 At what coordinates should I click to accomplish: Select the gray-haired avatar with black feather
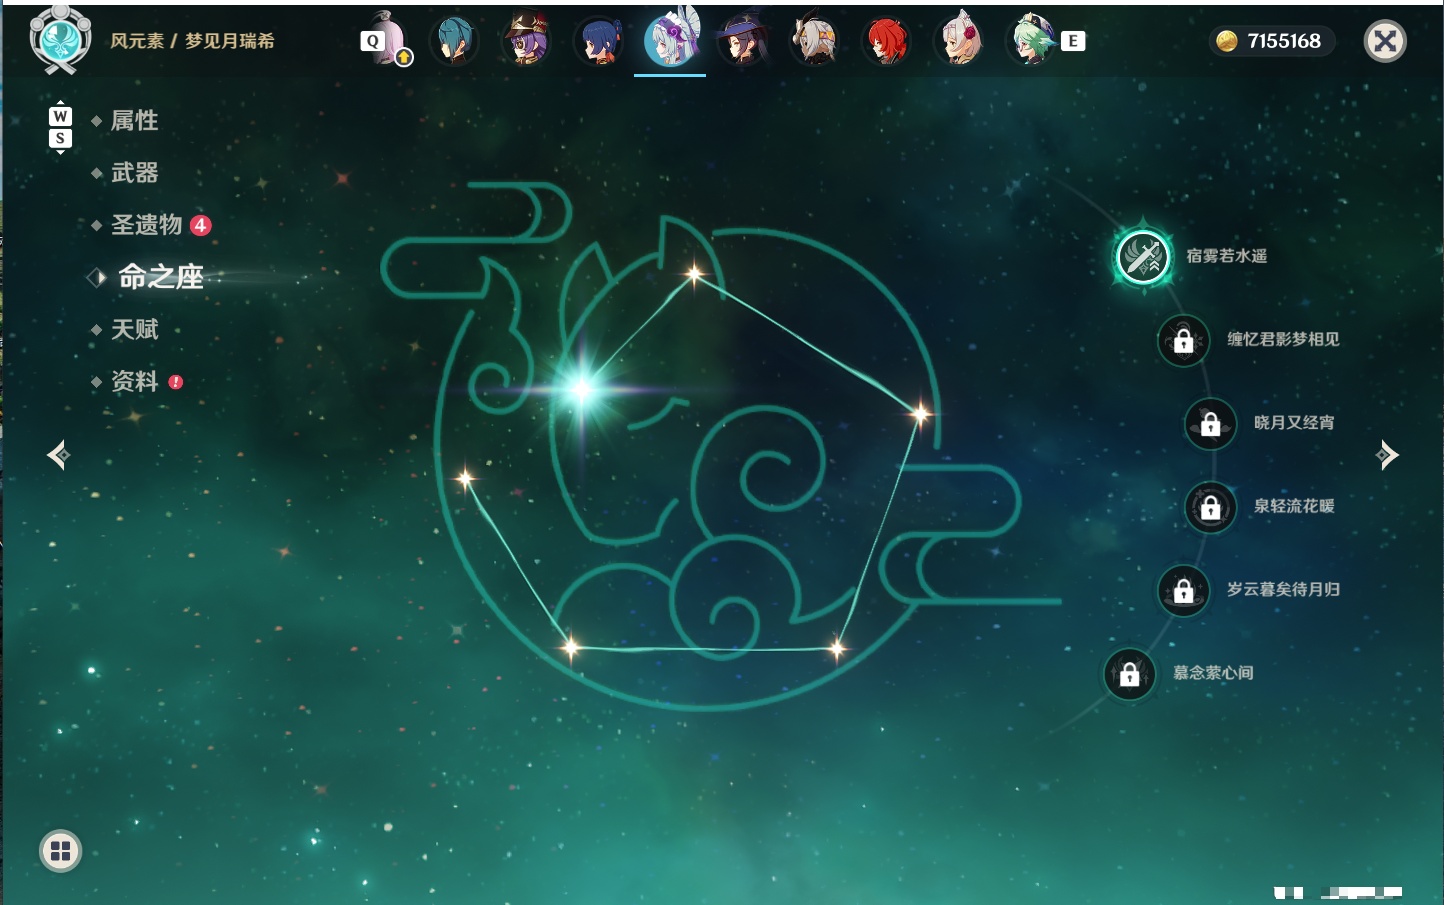coord(815,41)
